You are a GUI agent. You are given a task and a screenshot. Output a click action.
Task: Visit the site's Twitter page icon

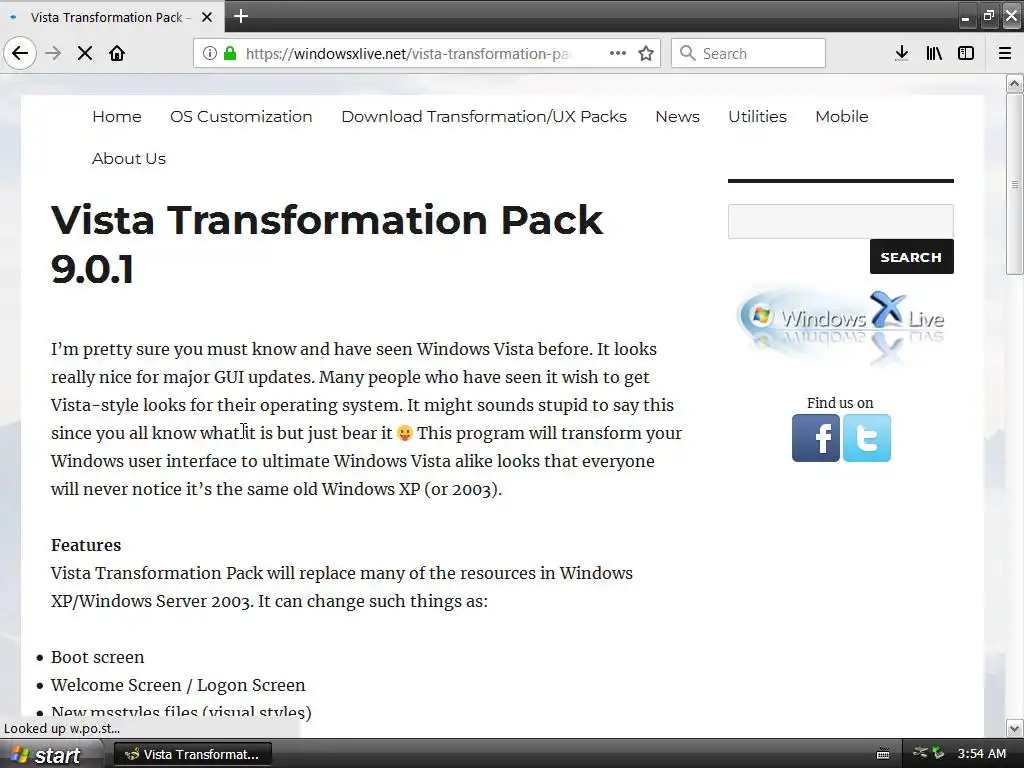[x=867, y=438]
